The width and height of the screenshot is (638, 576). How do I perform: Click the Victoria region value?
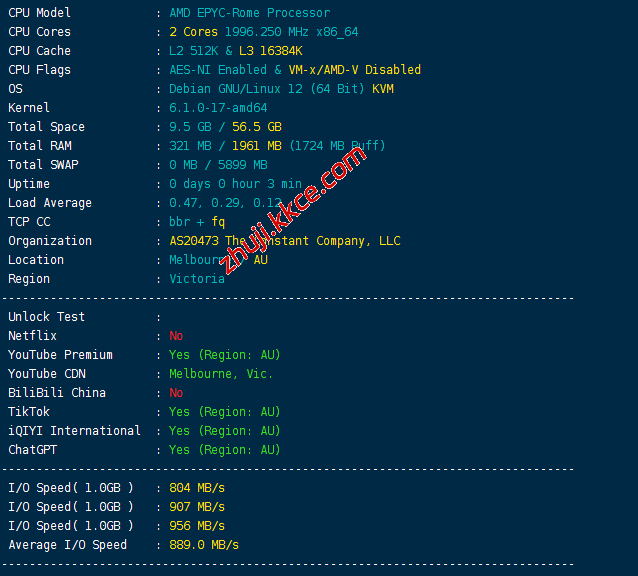point(197,279)
